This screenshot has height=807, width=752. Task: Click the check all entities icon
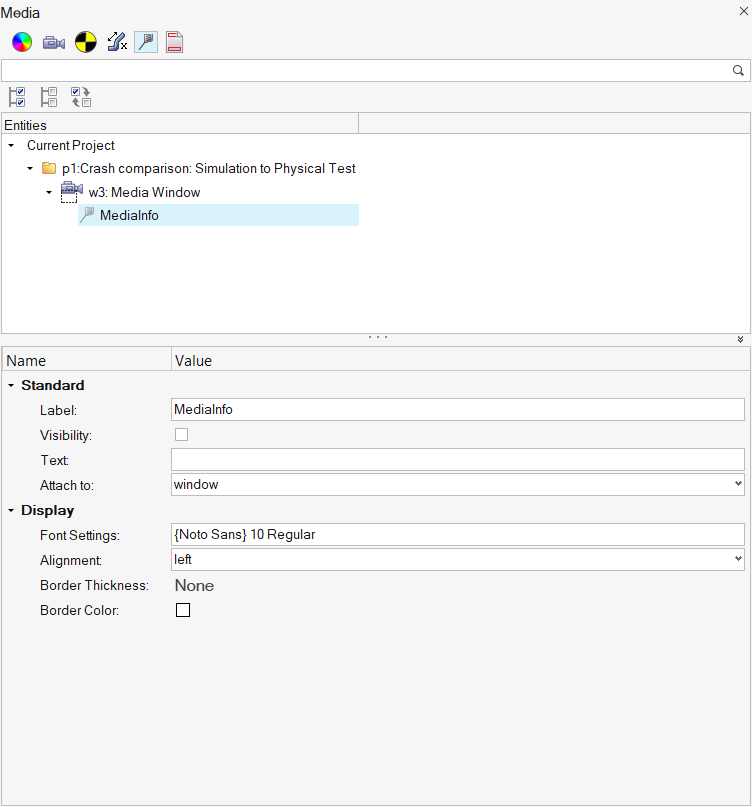[x=17, y=97]
